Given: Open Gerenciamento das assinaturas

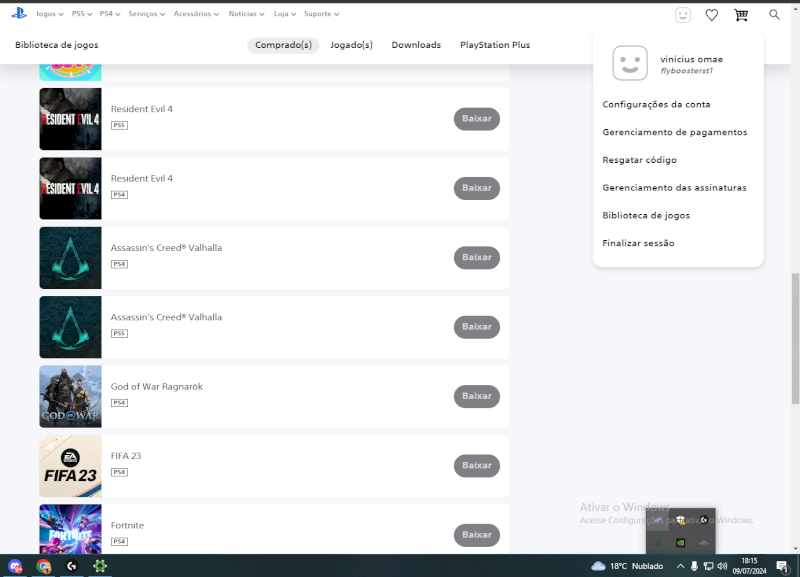Looking at the screenshot, I should tap(674, 188).
